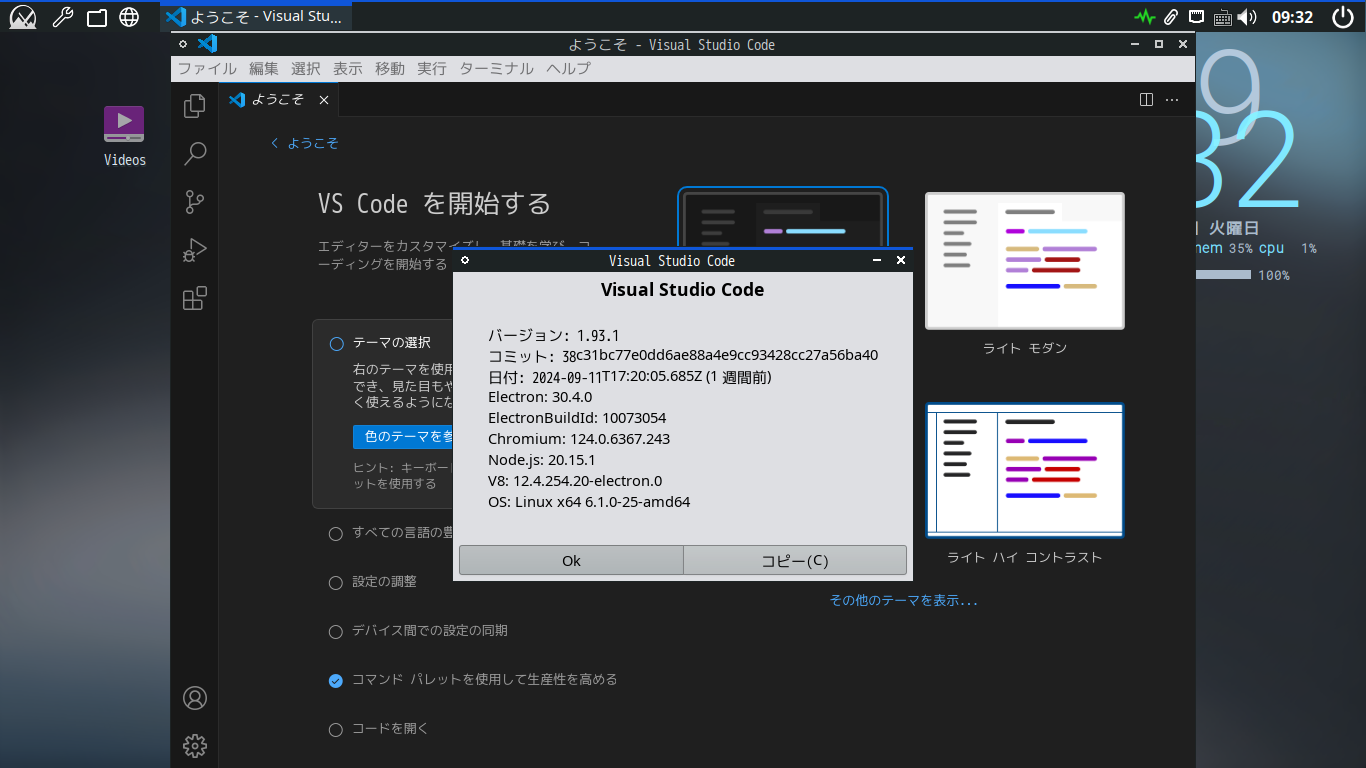Open the ヘルプ menu

569,69
